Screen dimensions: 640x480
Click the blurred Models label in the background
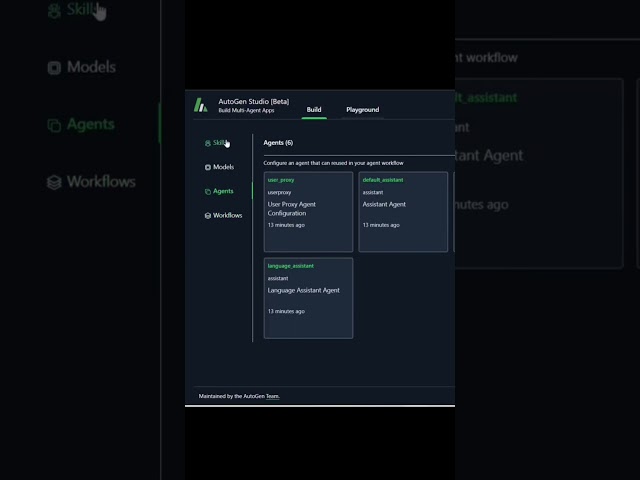91,67
